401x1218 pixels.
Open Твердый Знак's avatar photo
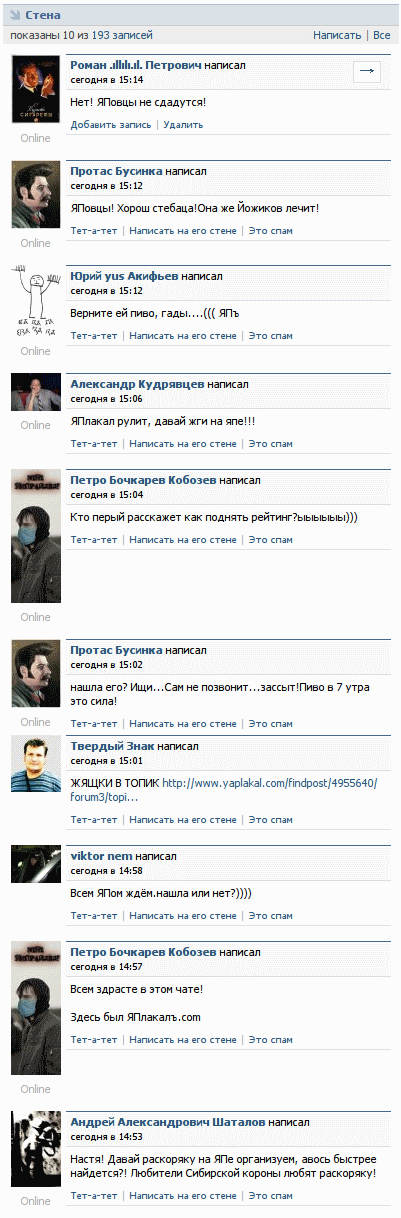click(35, 765)
